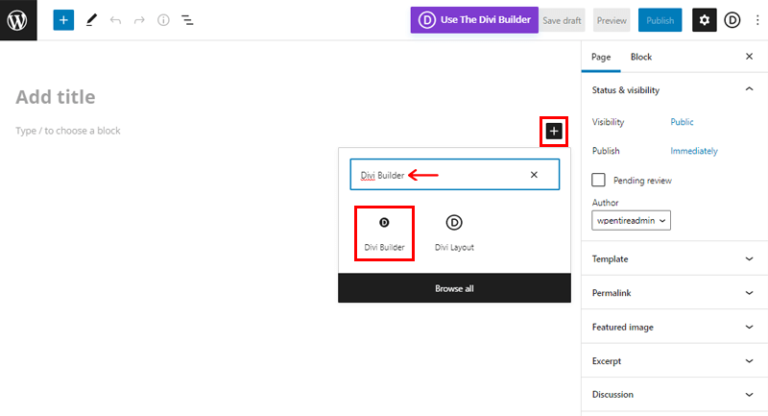Click Save draft
768x416 pixels.
pos(562,21)
